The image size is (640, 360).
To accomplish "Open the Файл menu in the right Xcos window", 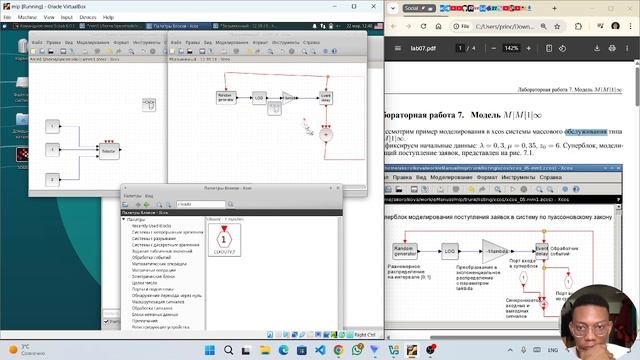I will [176, 42].
